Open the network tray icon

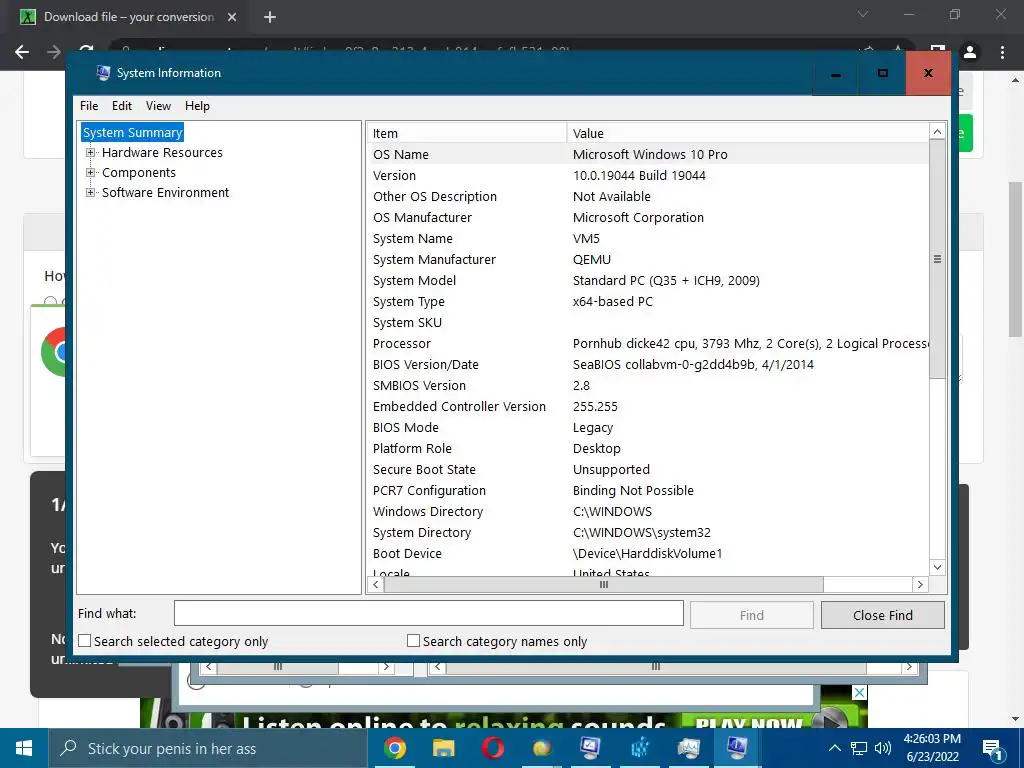pos(859,748)
